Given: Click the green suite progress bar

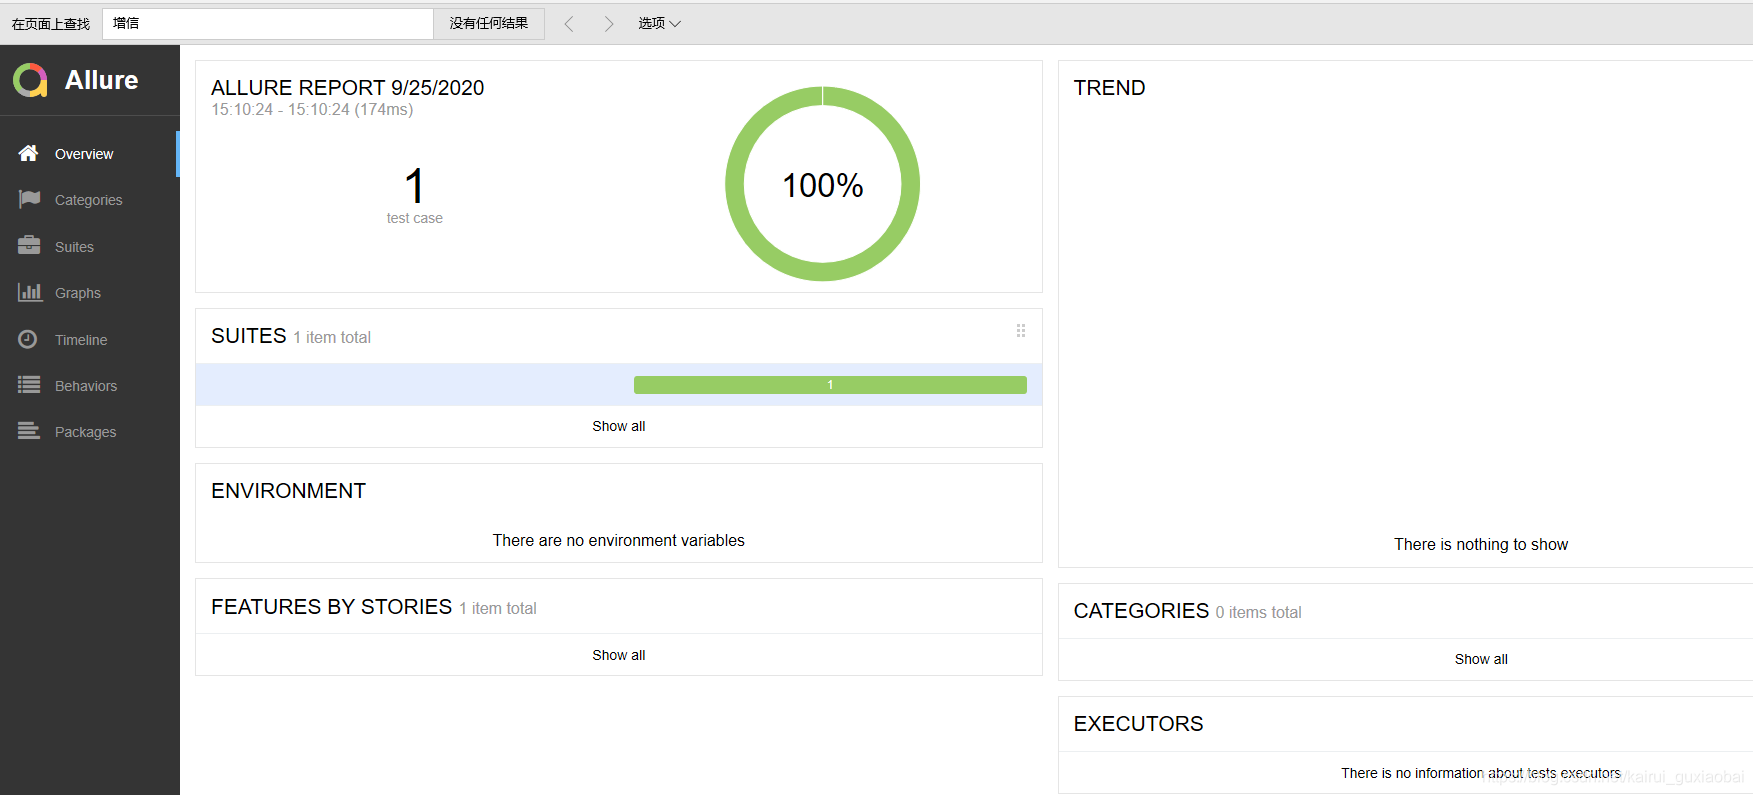Looking at the screenshot, I should tap(830, 385).
